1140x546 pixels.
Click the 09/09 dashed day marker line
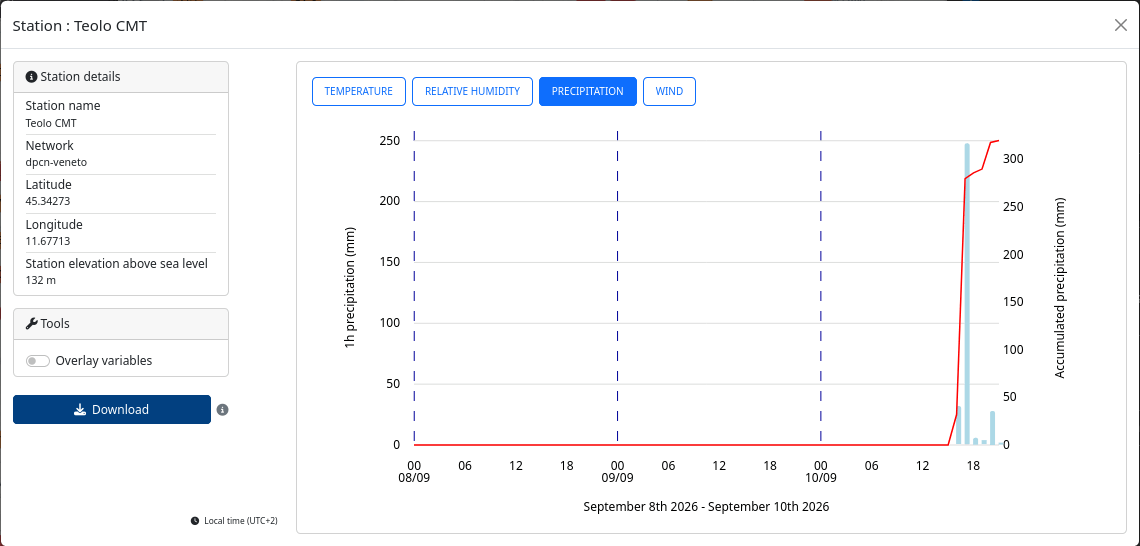pyautogui.click(x=617, y=287)
